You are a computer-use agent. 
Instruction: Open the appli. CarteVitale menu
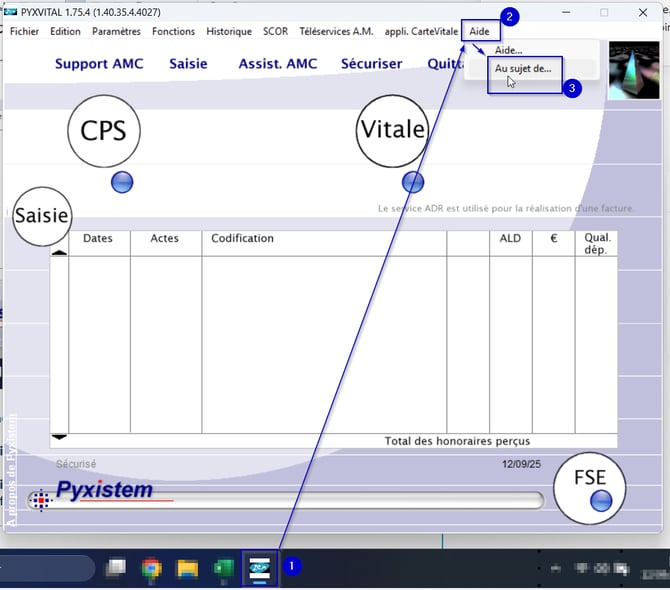click(421, 32)
